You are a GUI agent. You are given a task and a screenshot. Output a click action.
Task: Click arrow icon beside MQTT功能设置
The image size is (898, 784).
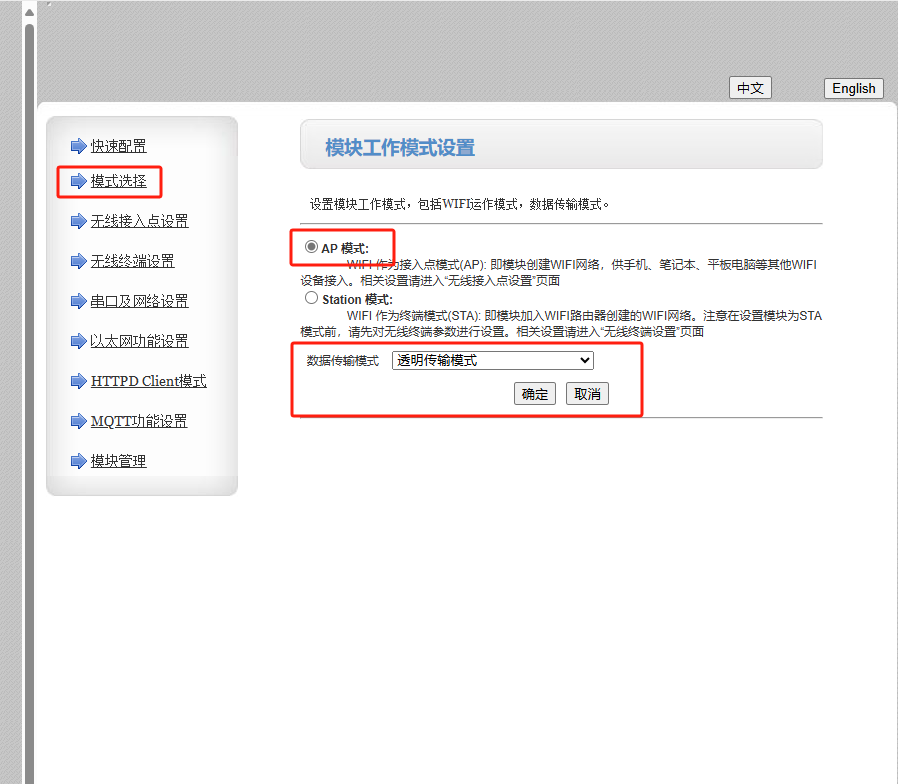tap(78, 421)
